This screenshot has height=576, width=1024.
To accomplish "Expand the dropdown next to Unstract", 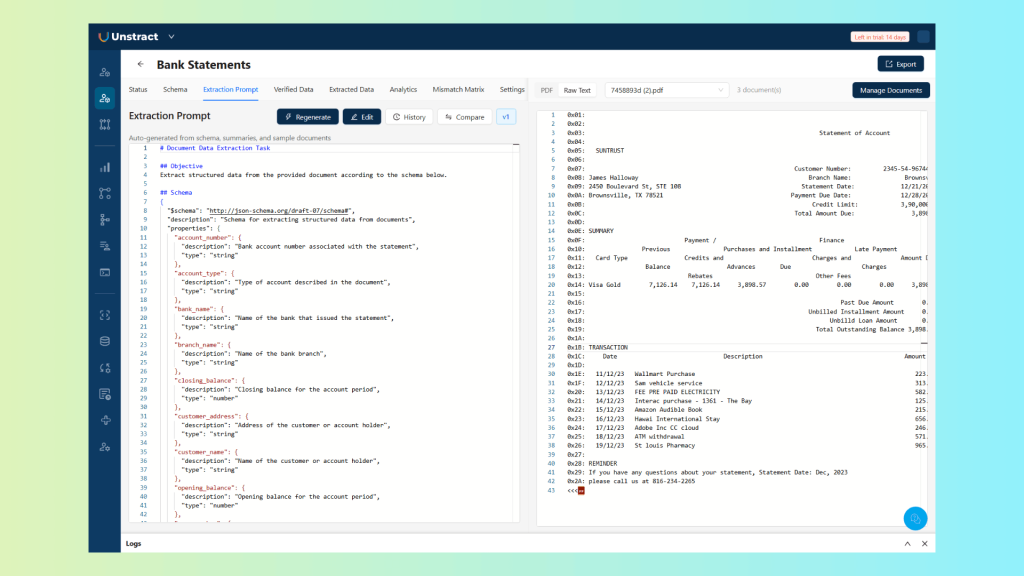I will pyautogui.click(x=171, y=37).
